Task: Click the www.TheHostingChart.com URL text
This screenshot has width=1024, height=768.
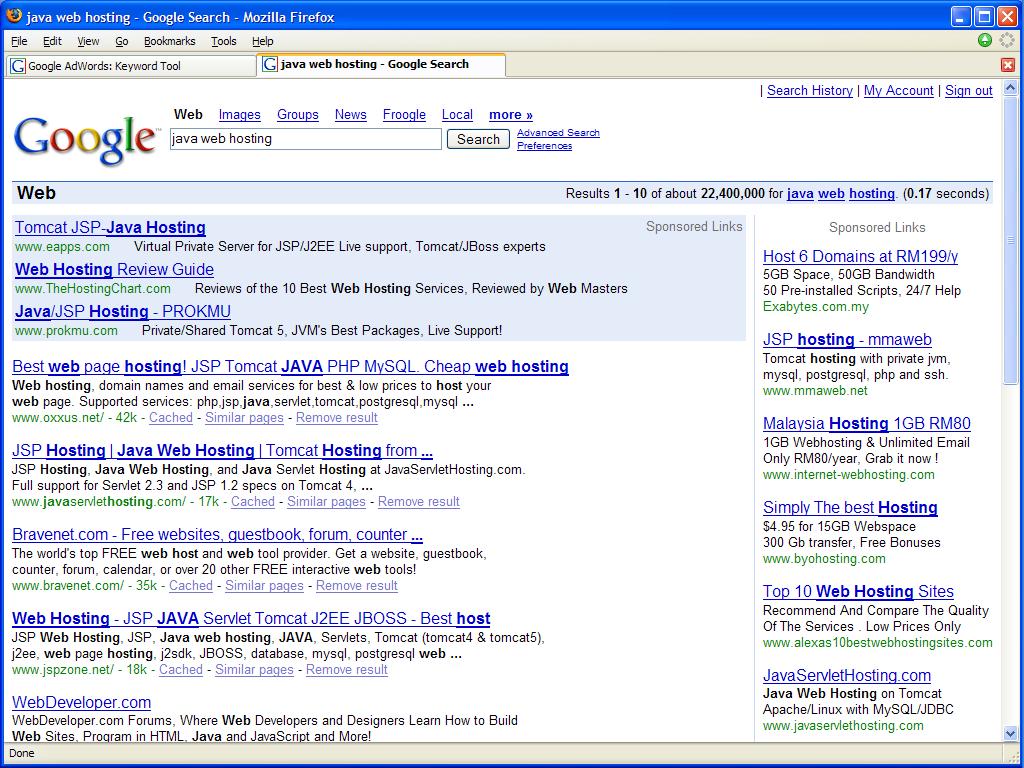Action: (x=93, y=289)
